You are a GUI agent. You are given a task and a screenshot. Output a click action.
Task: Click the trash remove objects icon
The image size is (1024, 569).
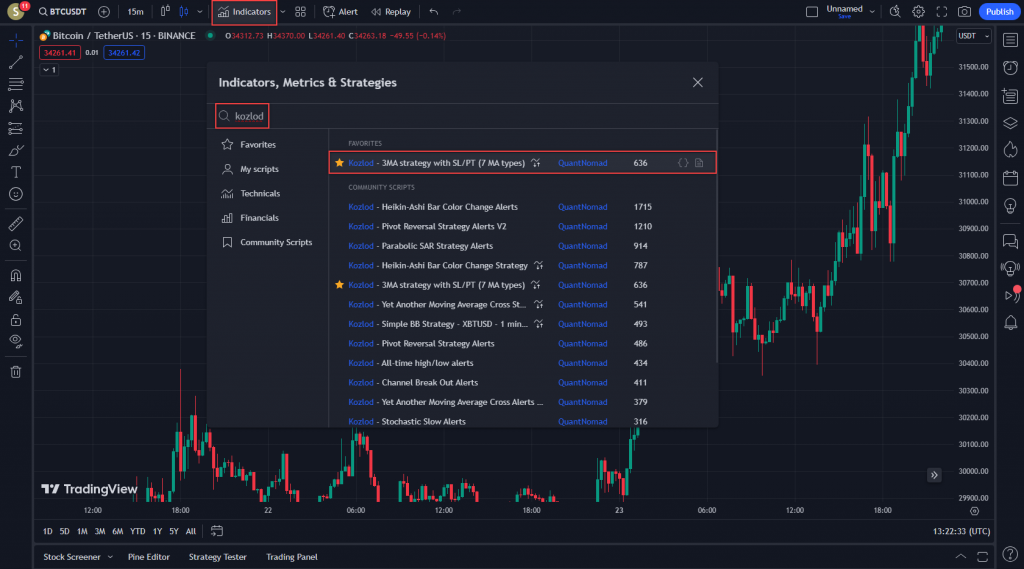(x=16, y=372)
